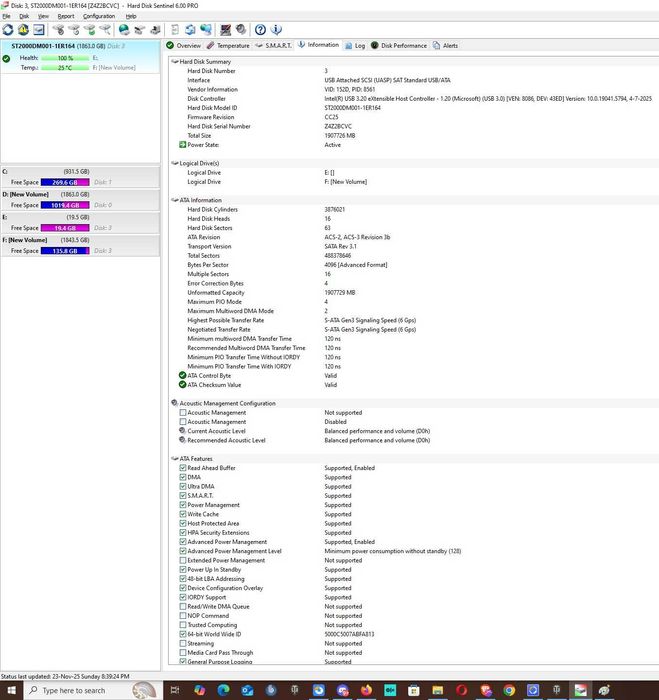This screenshot has width=659, height=700.
Task: Switch to the Overview tab
Action: 184,46
